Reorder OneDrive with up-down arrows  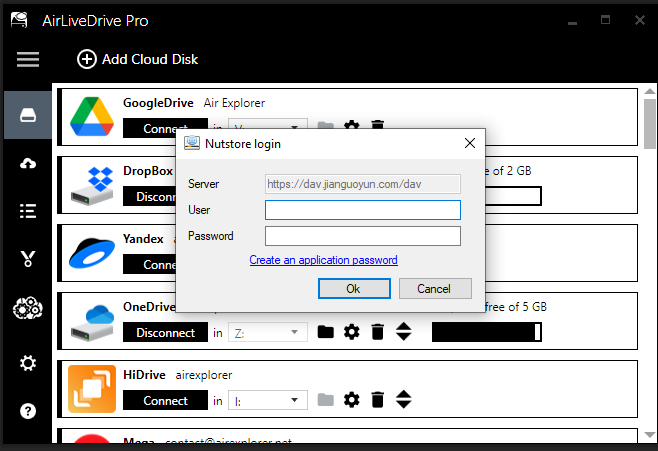tap(404, 331)
